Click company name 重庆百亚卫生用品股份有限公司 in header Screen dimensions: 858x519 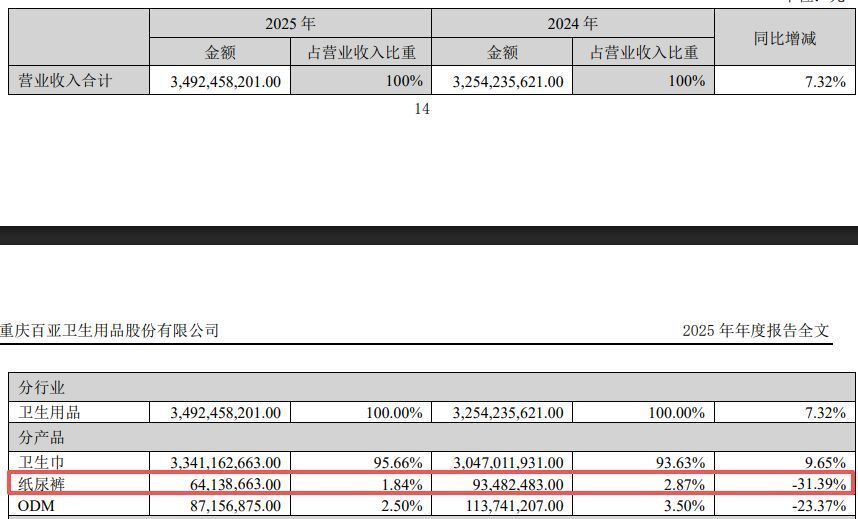[x=110, y=331]
